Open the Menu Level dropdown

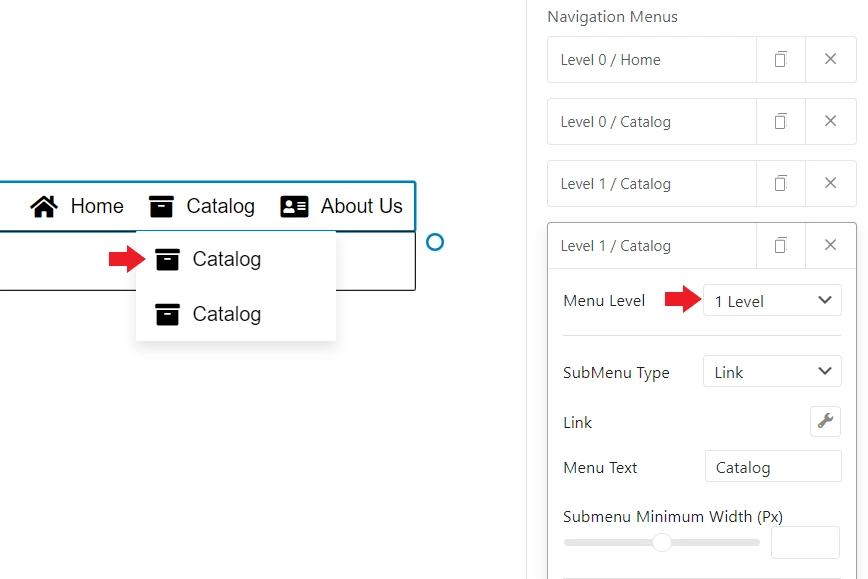(x=771, y=300)
